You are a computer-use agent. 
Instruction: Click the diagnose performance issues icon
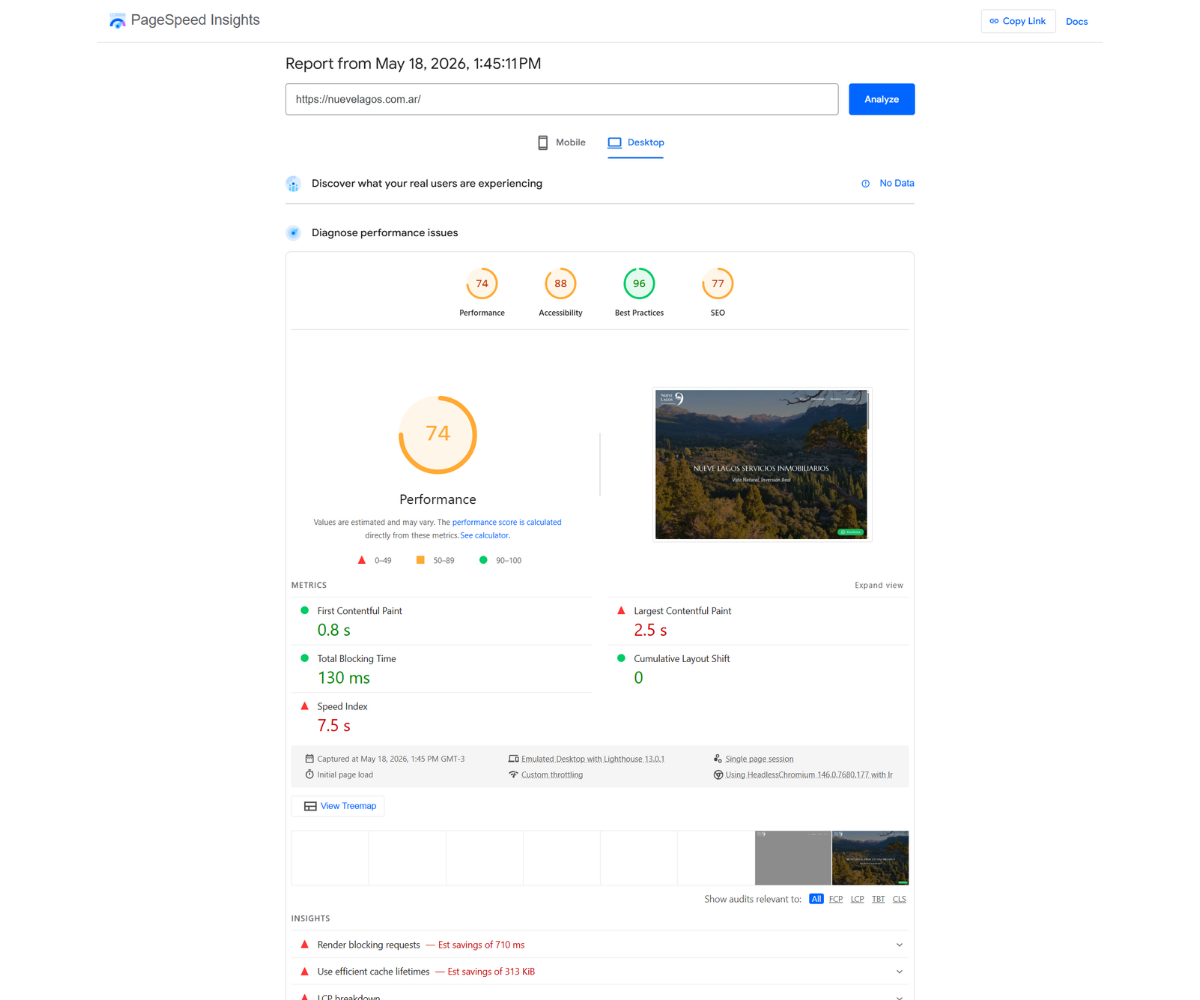click(x=293, y=233)
